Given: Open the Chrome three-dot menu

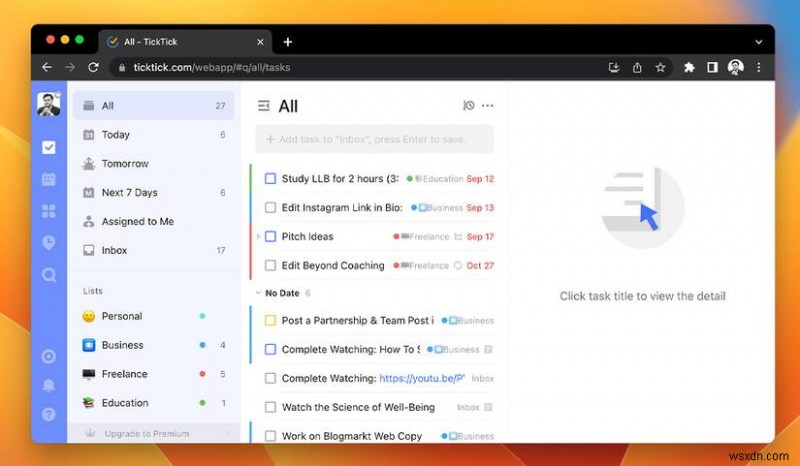Looking at the screenshot, I should (759, 67).
